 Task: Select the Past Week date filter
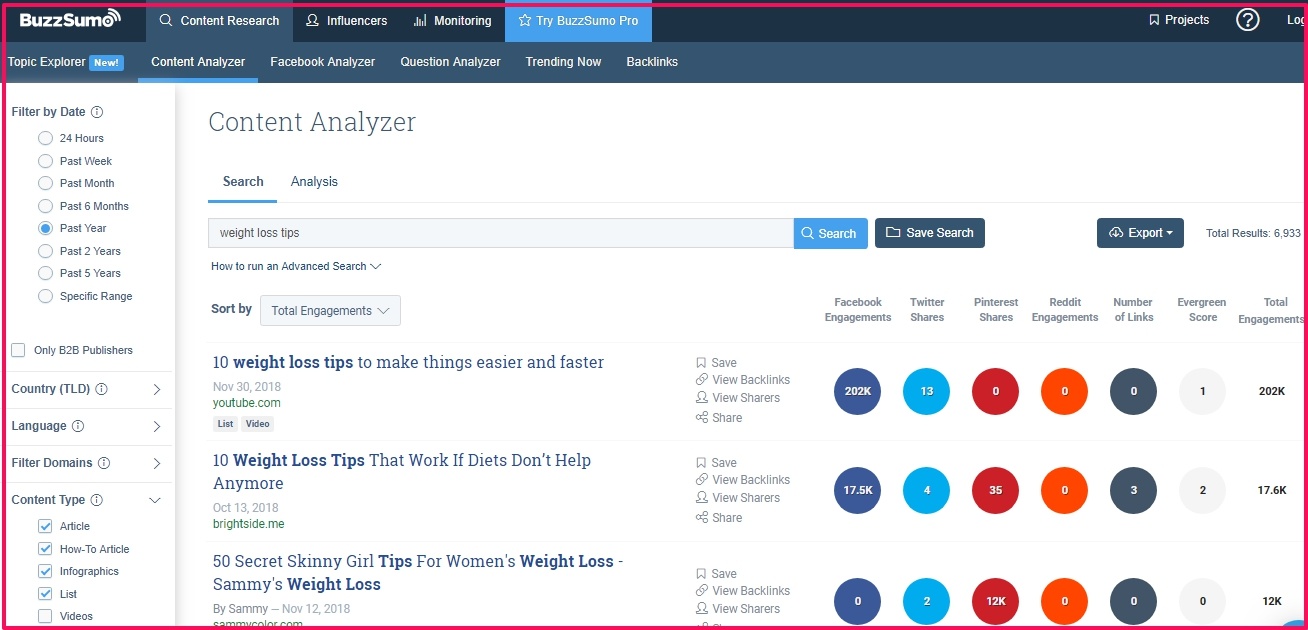click(x=45, y=161)
